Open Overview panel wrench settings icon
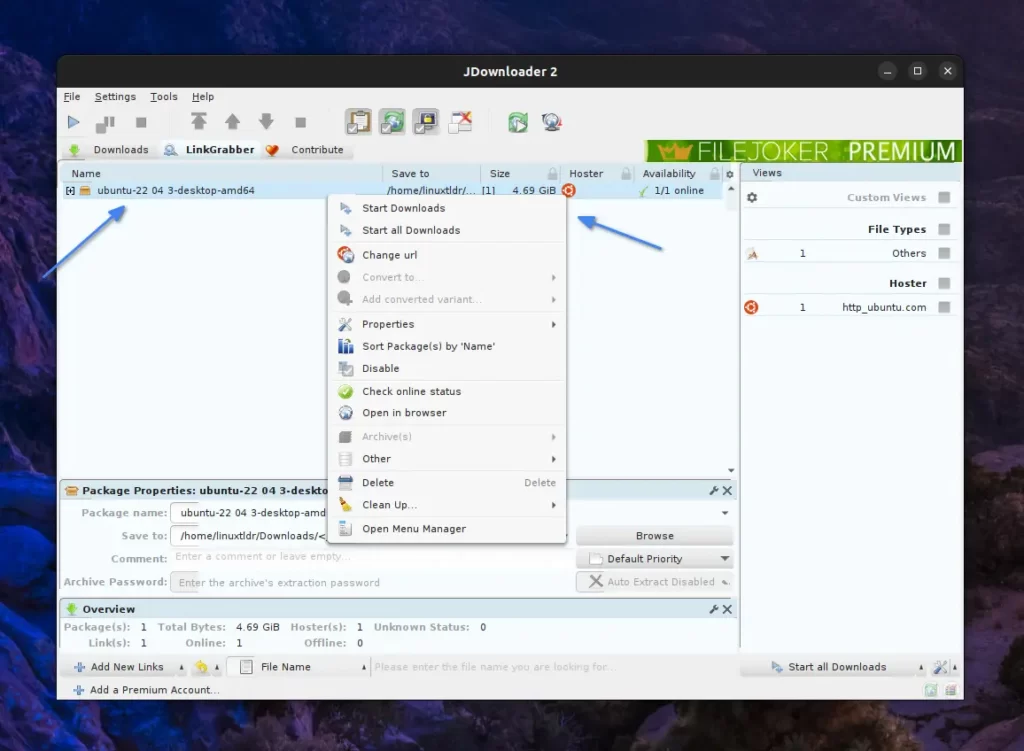This screenshot has height=751, width=1024. (x=714, y=609)
